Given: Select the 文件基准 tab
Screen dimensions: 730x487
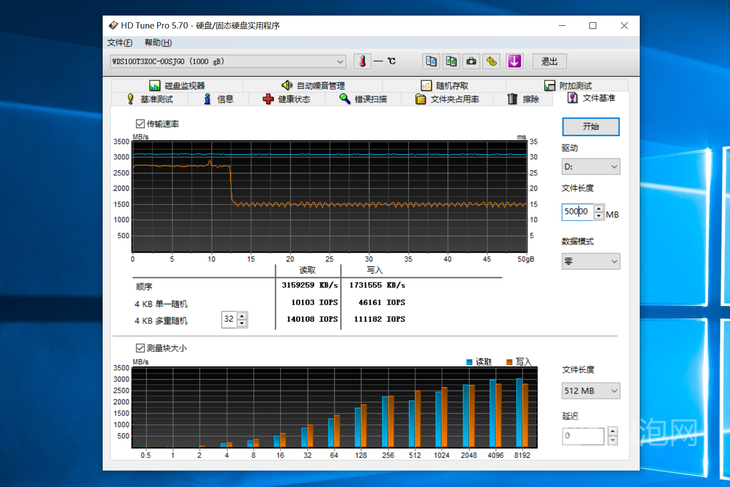Looking at the screenshot, I should tap(591, 98).
